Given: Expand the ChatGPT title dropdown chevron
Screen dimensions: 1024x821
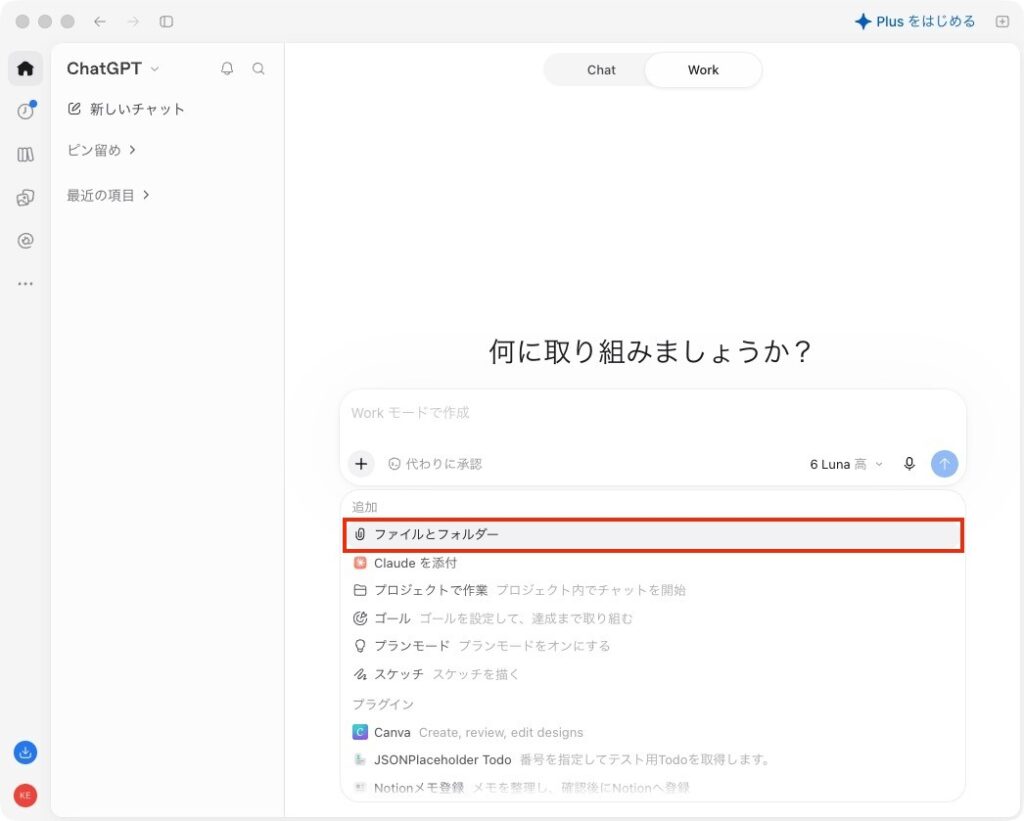Looking at the screenshot, I should click(155, 69).
